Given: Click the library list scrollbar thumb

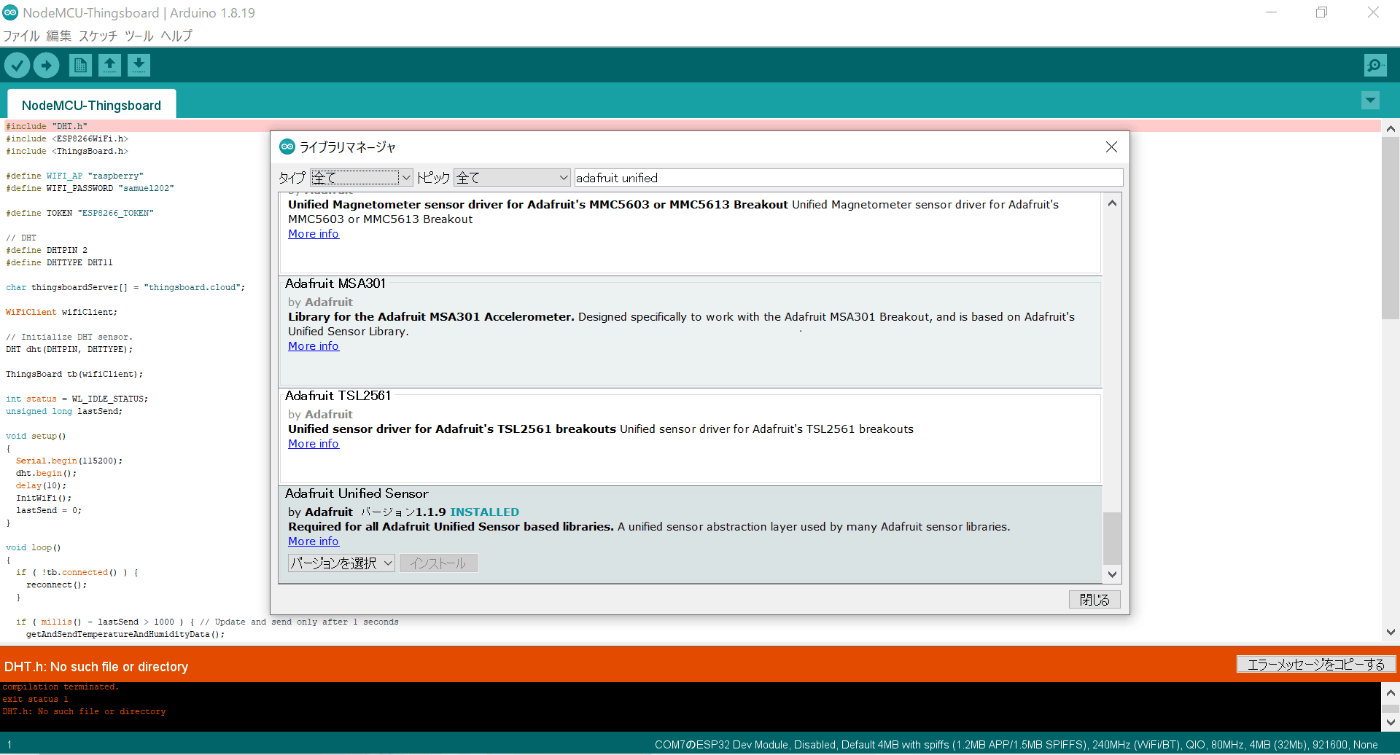Looking at the screenshot, I should (x=1112, y=539).
